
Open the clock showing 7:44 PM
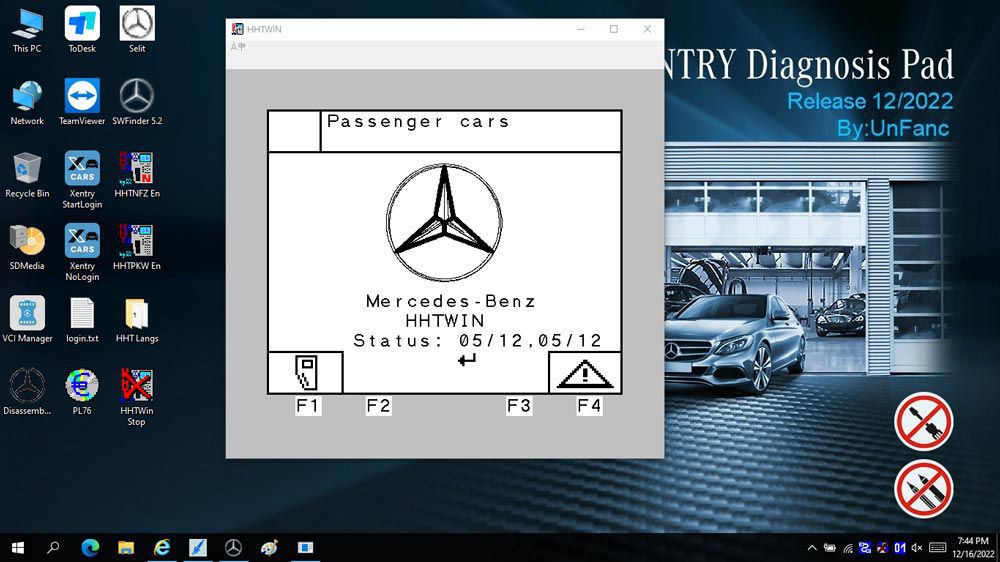tap(973, 548)
